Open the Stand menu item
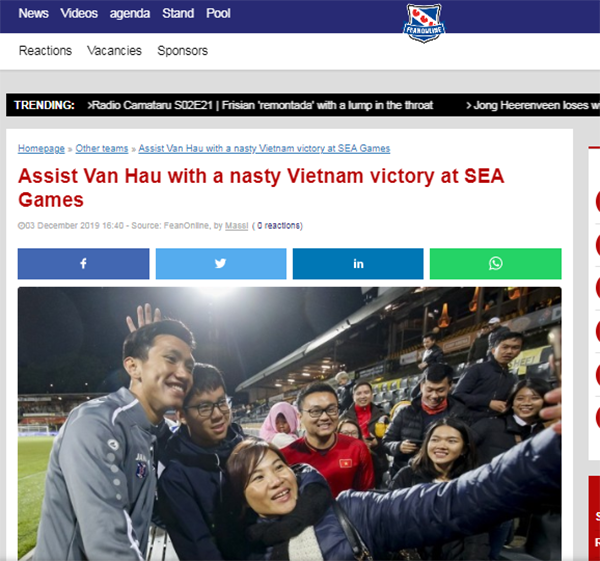The height and width of the screenshot is (561, 600). 178,13
